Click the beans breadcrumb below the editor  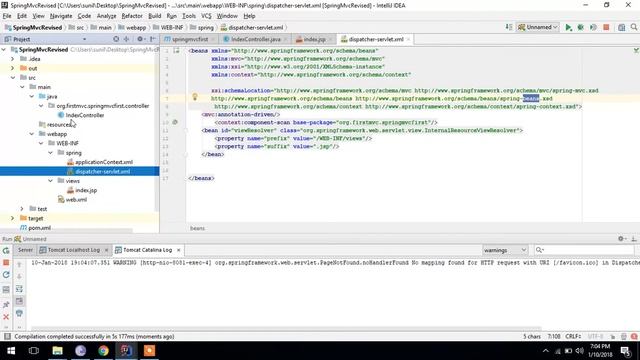[x=197, y=228]
